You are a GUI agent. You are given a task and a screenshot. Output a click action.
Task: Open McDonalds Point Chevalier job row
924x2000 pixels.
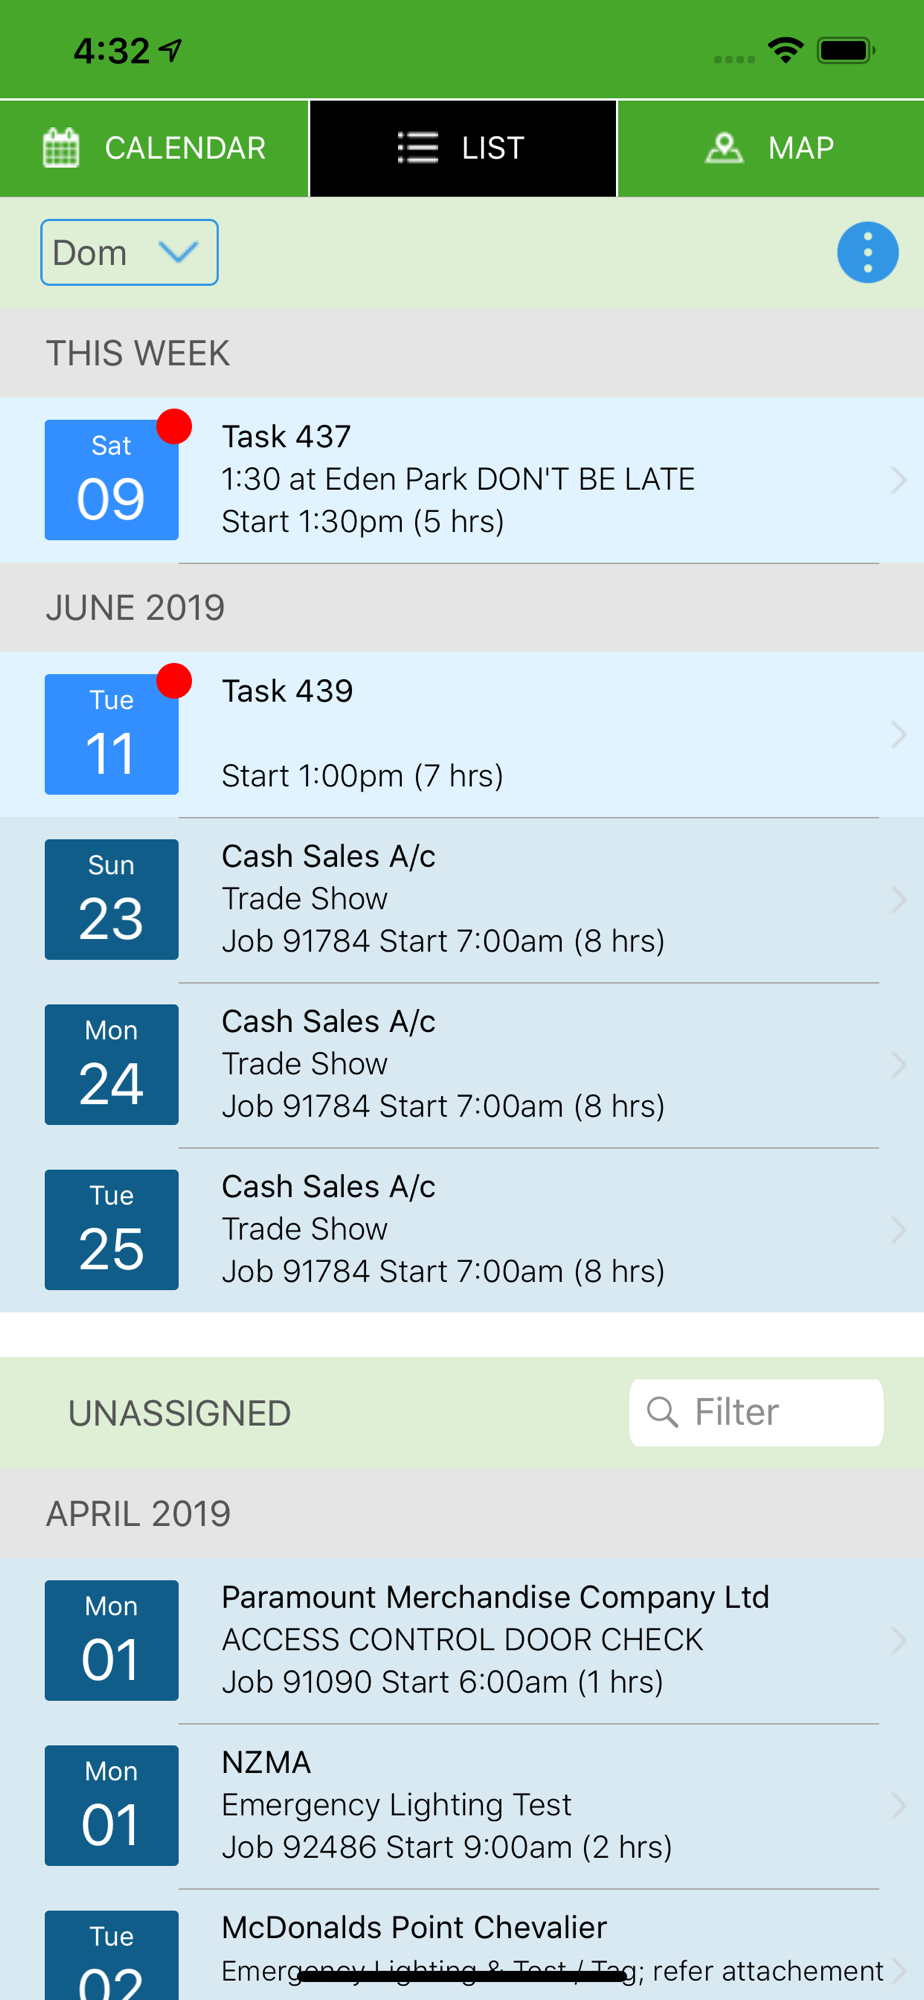[462, 1945]
